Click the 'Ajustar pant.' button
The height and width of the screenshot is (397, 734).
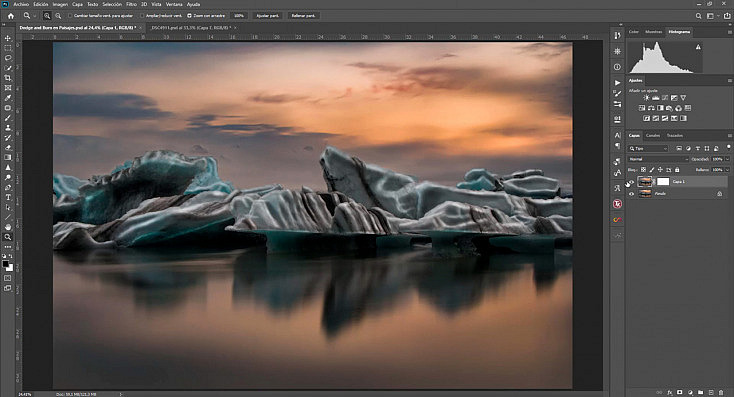268,16
